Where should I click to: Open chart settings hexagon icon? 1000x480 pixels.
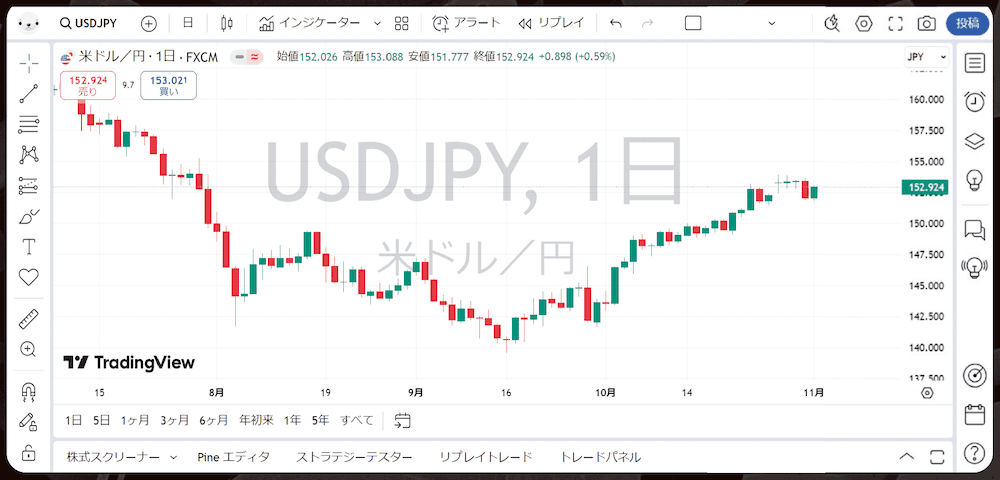pyautogui.click(x=864, y=24)
